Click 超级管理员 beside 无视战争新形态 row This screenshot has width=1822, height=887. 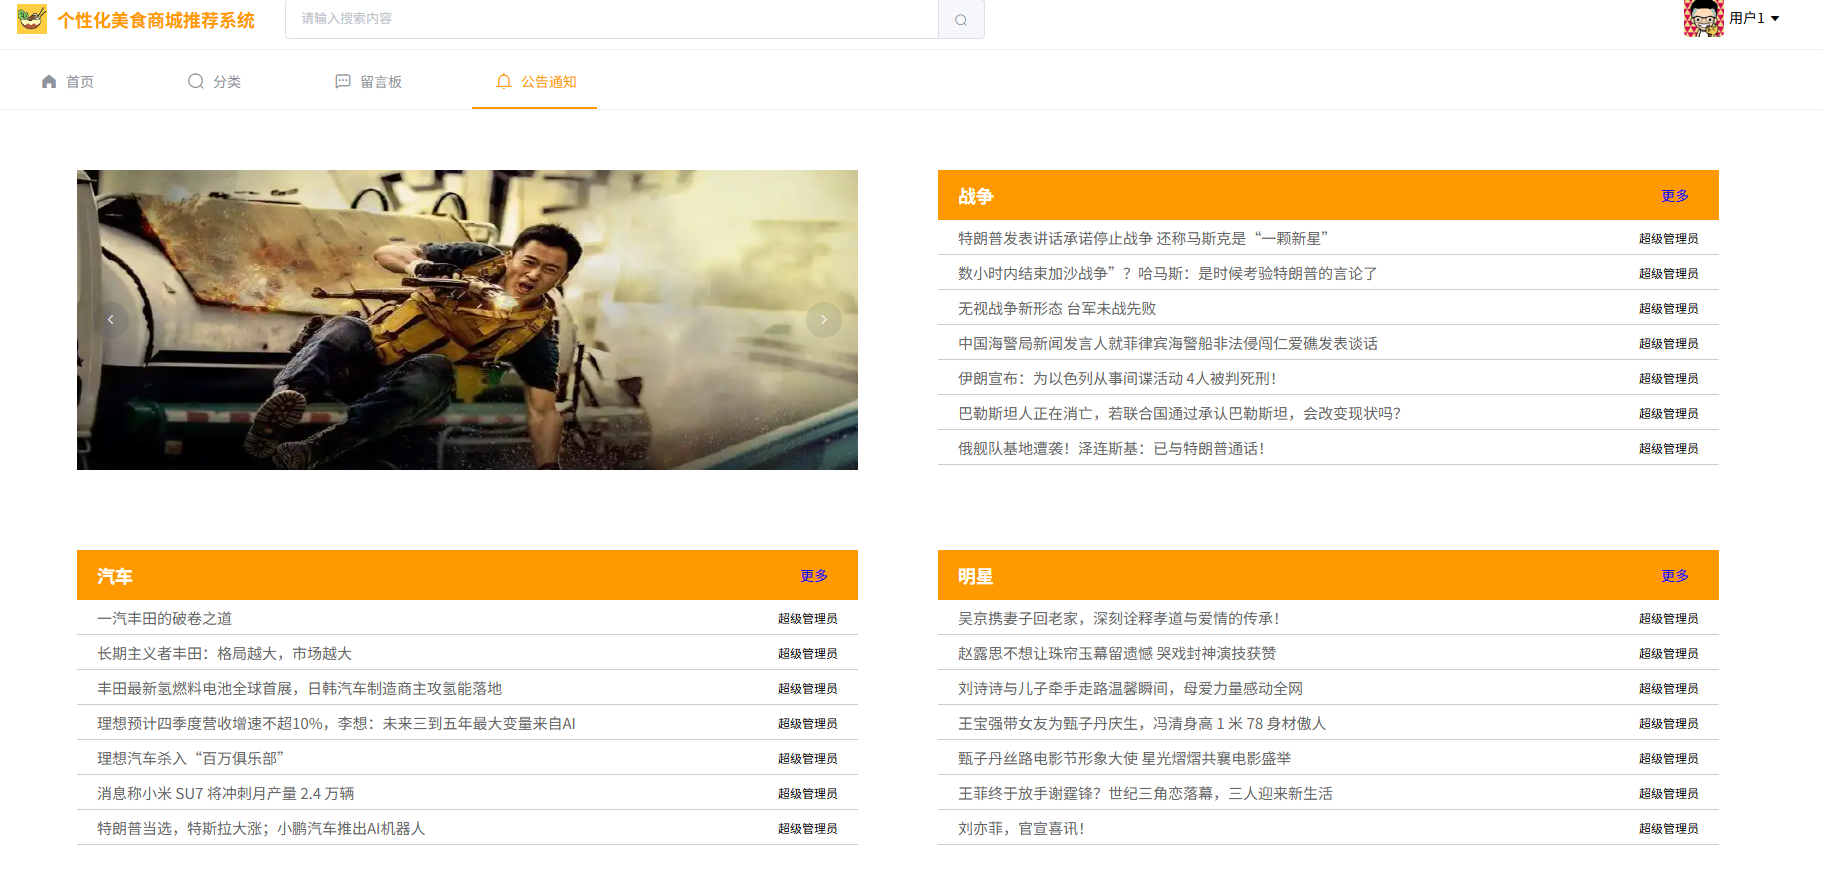point(1668,308)
